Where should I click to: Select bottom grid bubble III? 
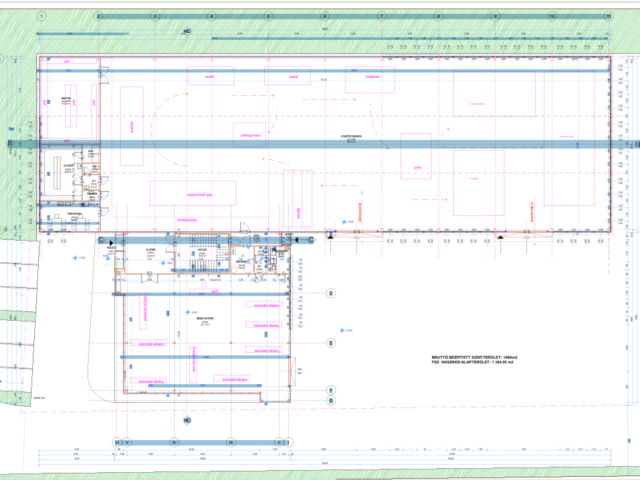click(x=231, y=440)
